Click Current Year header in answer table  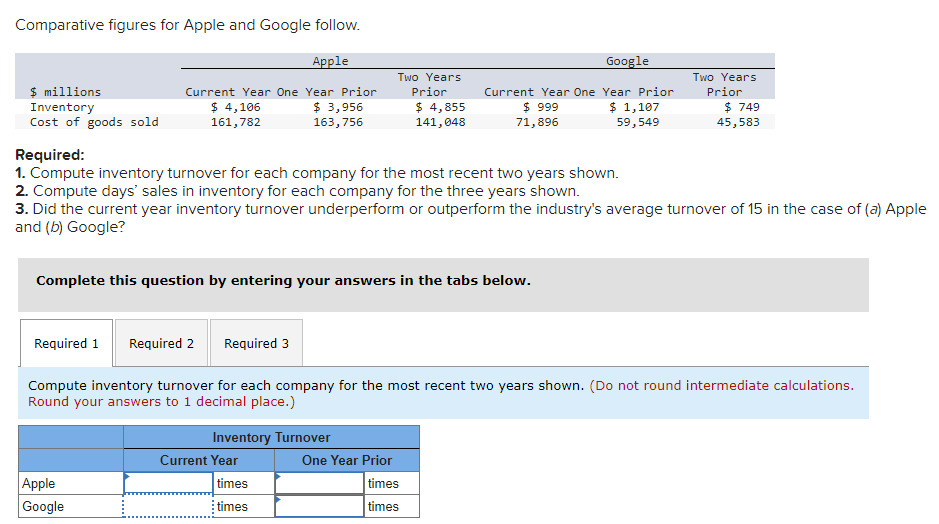(x=199, y=461)
